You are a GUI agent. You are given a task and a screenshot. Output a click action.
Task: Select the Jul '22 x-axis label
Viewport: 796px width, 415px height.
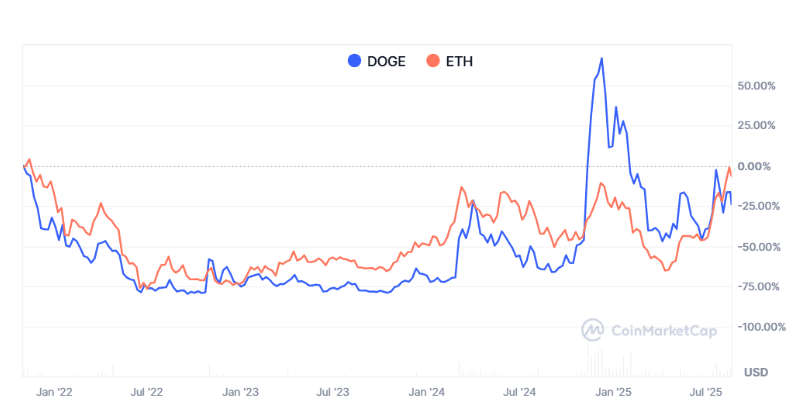(x=147, y=393)
